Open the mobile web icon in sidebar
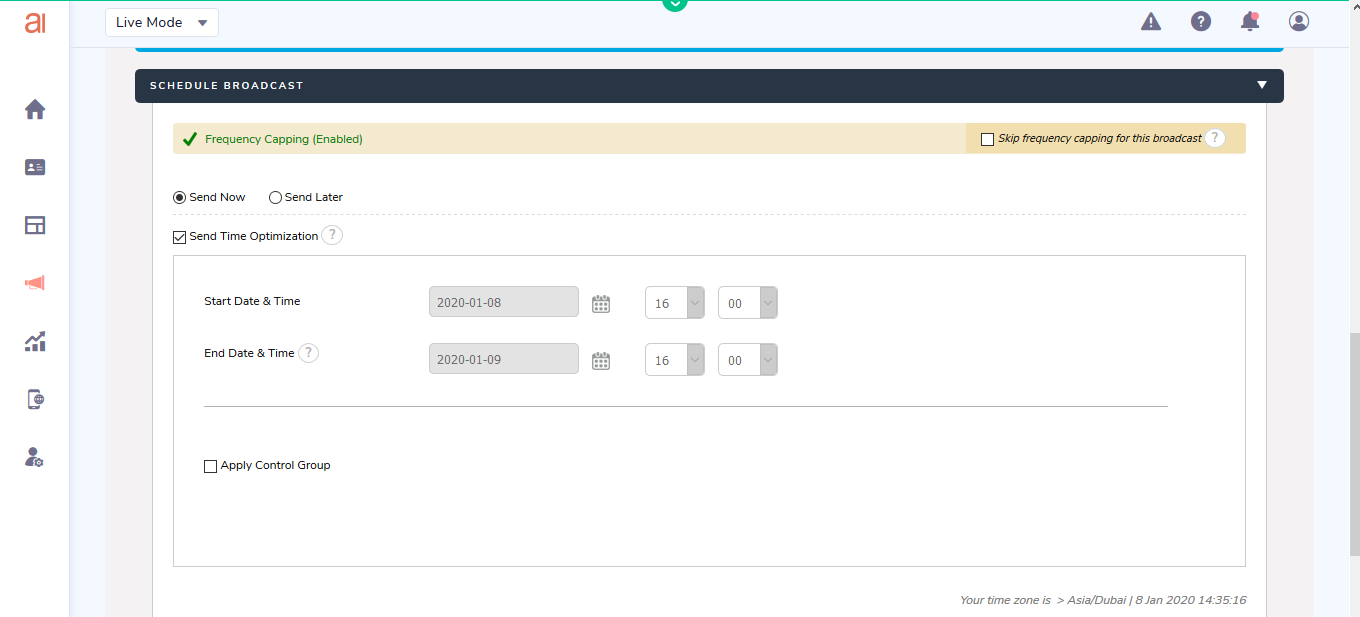 (35, 400)
